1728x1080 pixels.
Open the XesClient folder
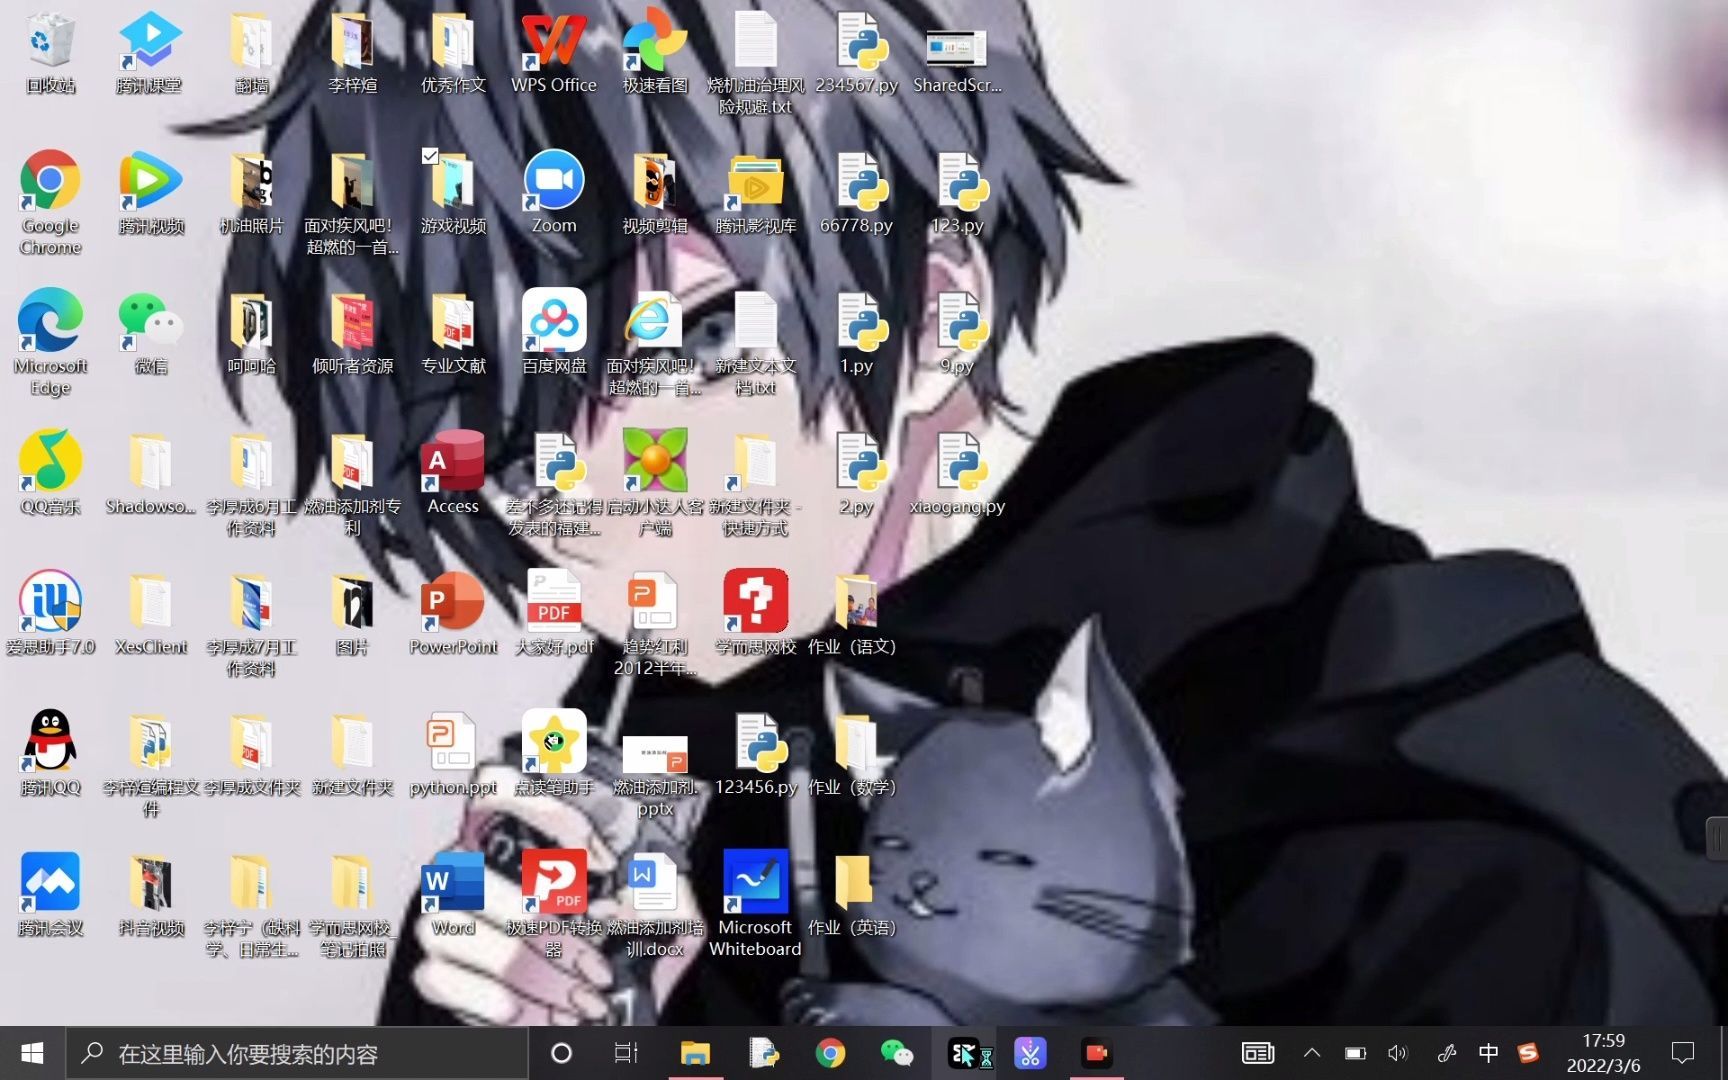click(x=151, y=612)
